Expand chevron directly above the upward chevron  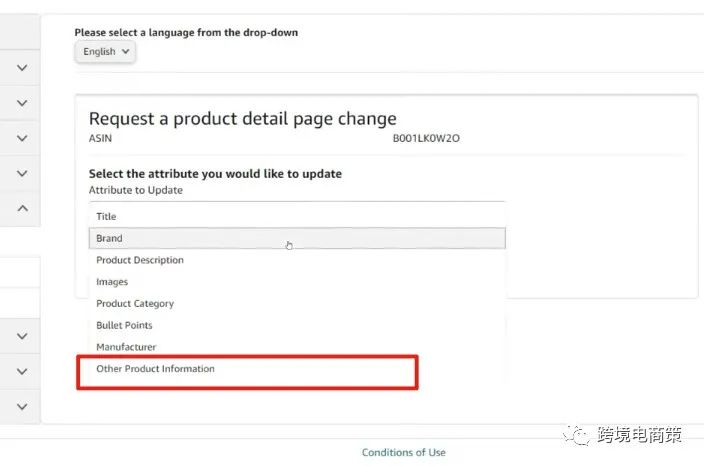pyautogui.click(x=22, y=173)
